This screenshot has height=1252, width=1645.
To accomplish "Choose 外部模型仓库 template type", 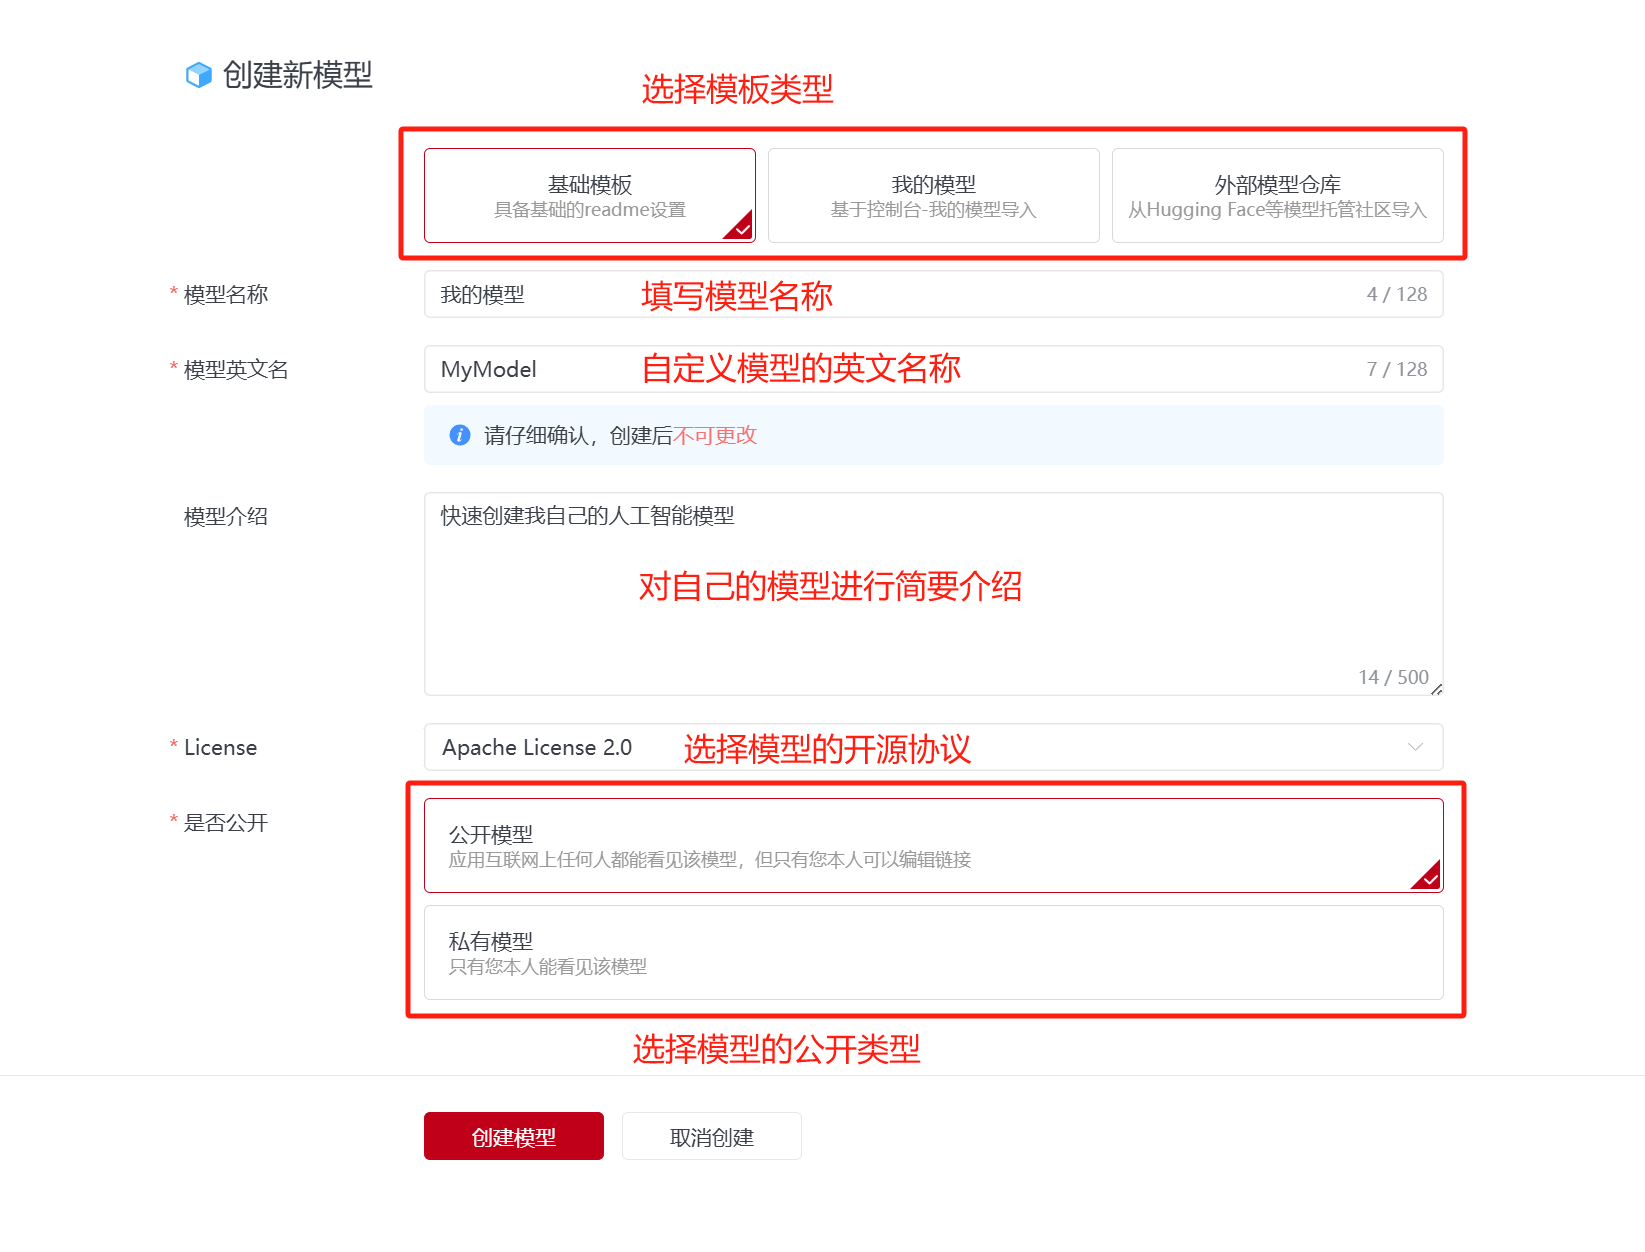I will [1277, 195].
